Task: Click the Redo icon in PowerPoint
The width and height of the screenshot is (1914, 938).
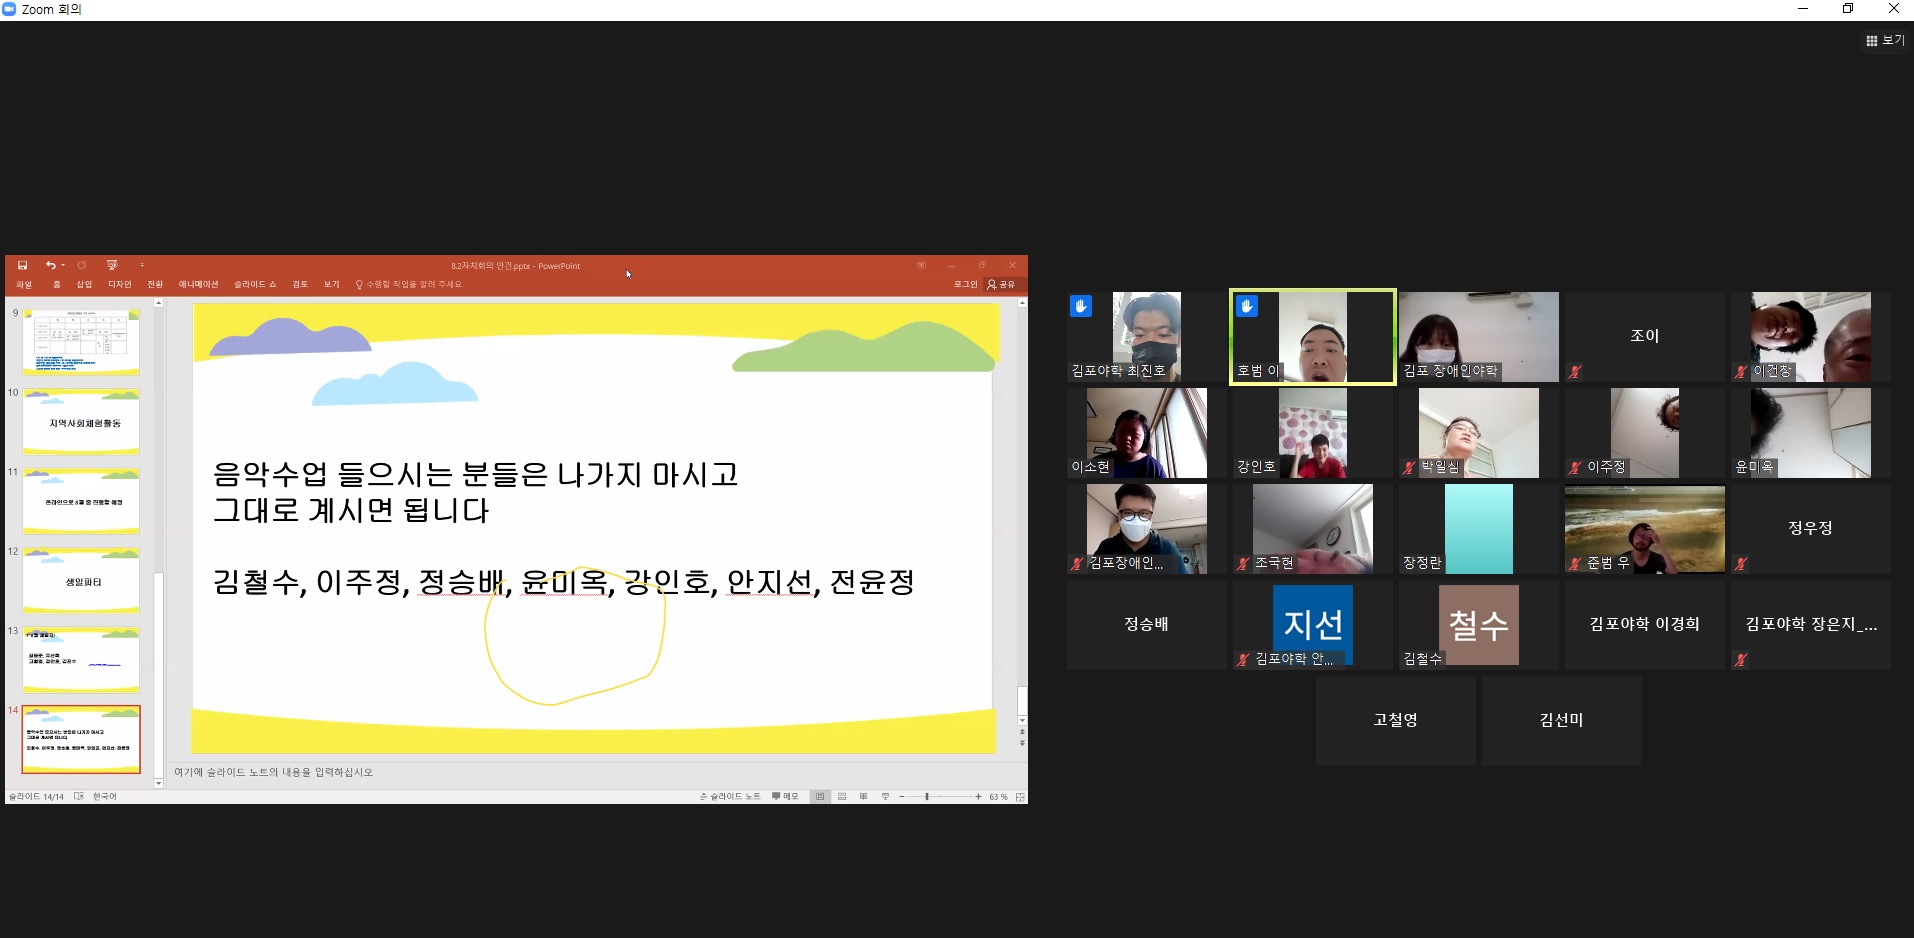Action: pos(82,266)
